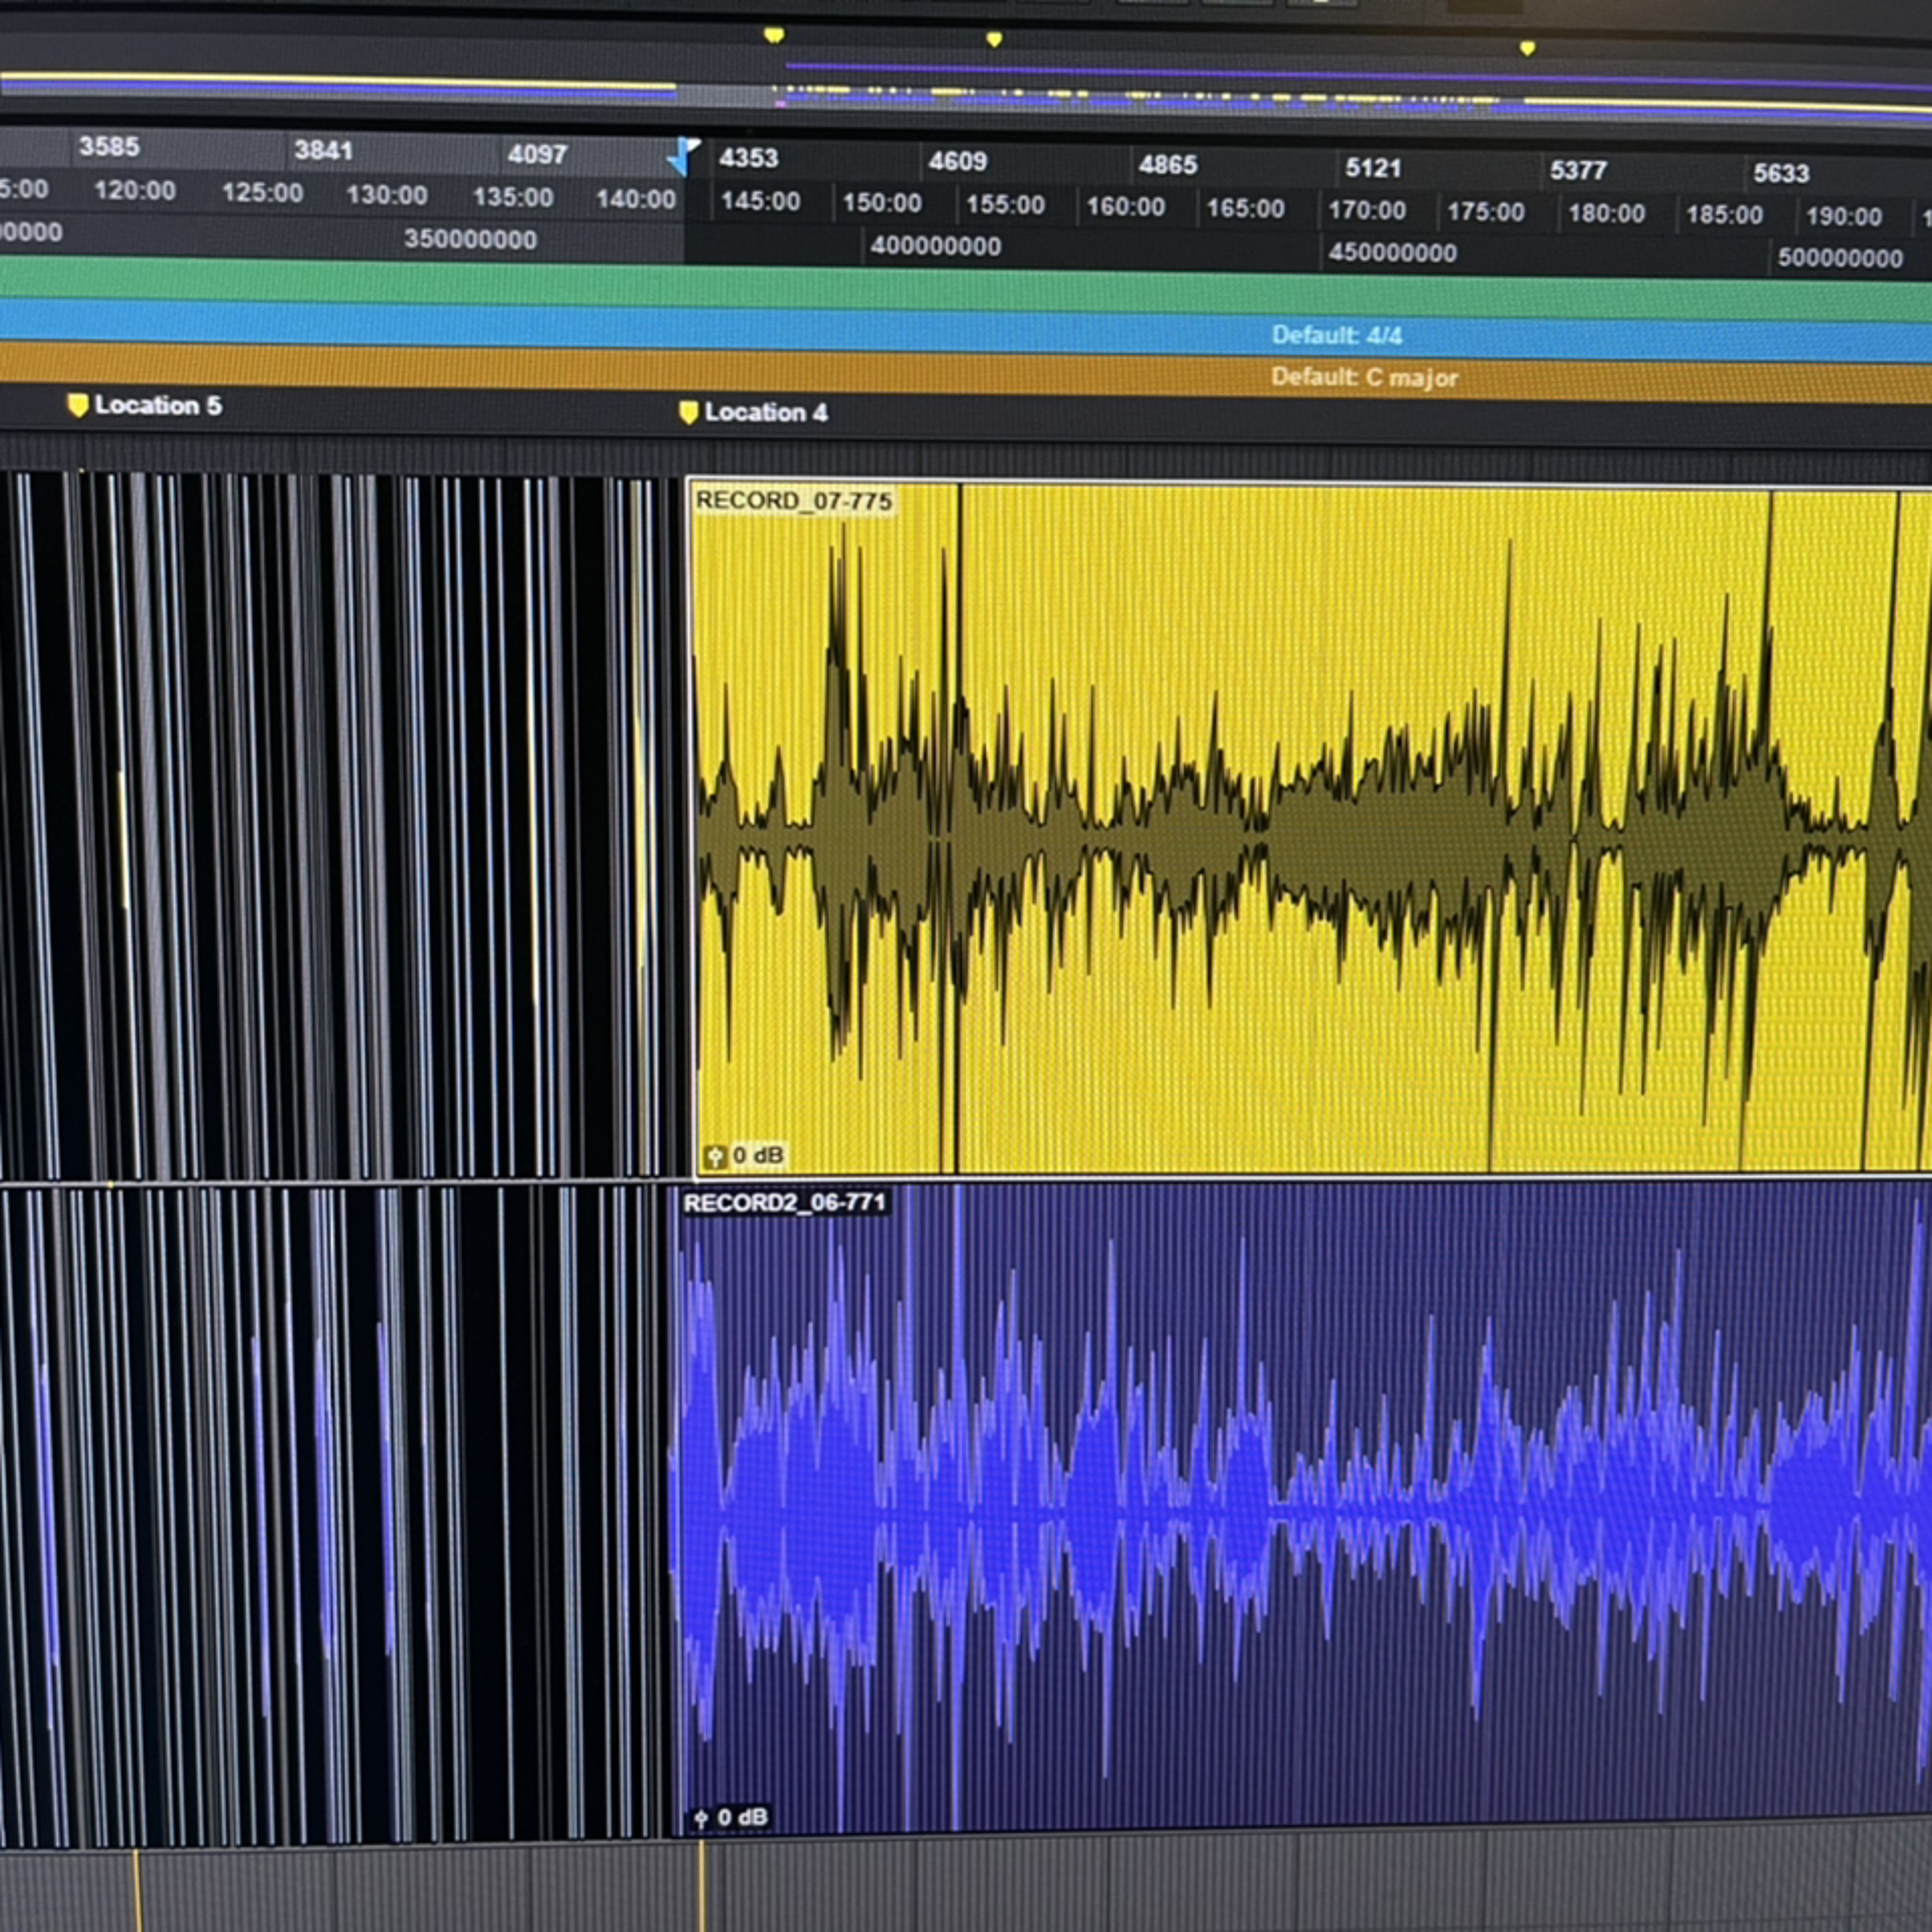Click the Location 4 marker icon
This screenshot has width=1932, height=1932.
(688, 412)
